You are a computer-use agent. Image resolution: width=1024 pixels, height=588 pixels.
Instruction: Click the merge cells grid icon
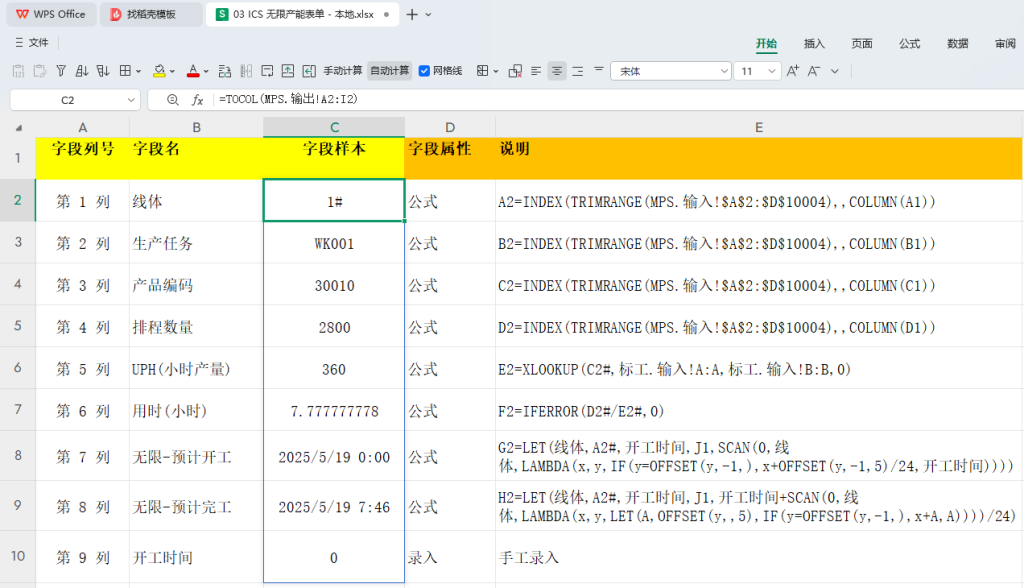coord(483,71)
